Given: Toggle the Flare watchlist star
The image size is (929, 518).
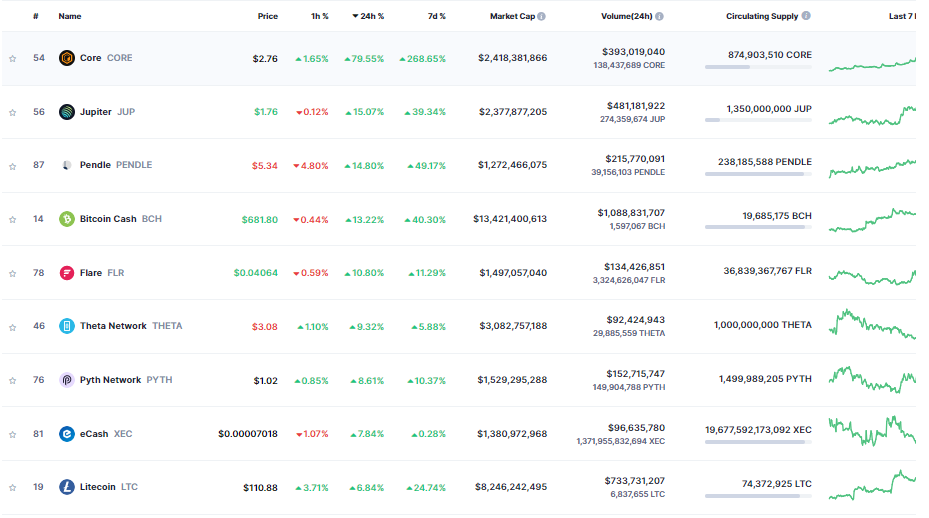Looking at the screenshot, I should pos(12,274).
